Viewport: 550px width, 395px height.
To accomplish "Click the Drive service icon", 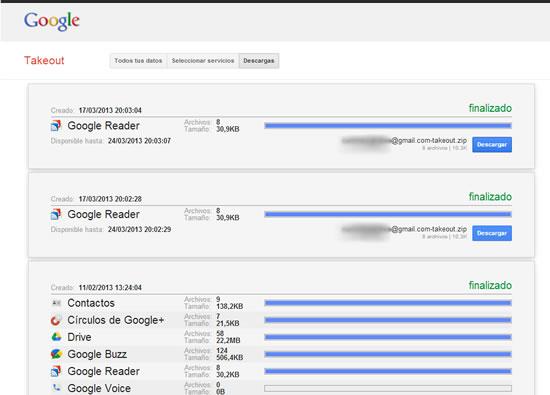I will point(56,337).
